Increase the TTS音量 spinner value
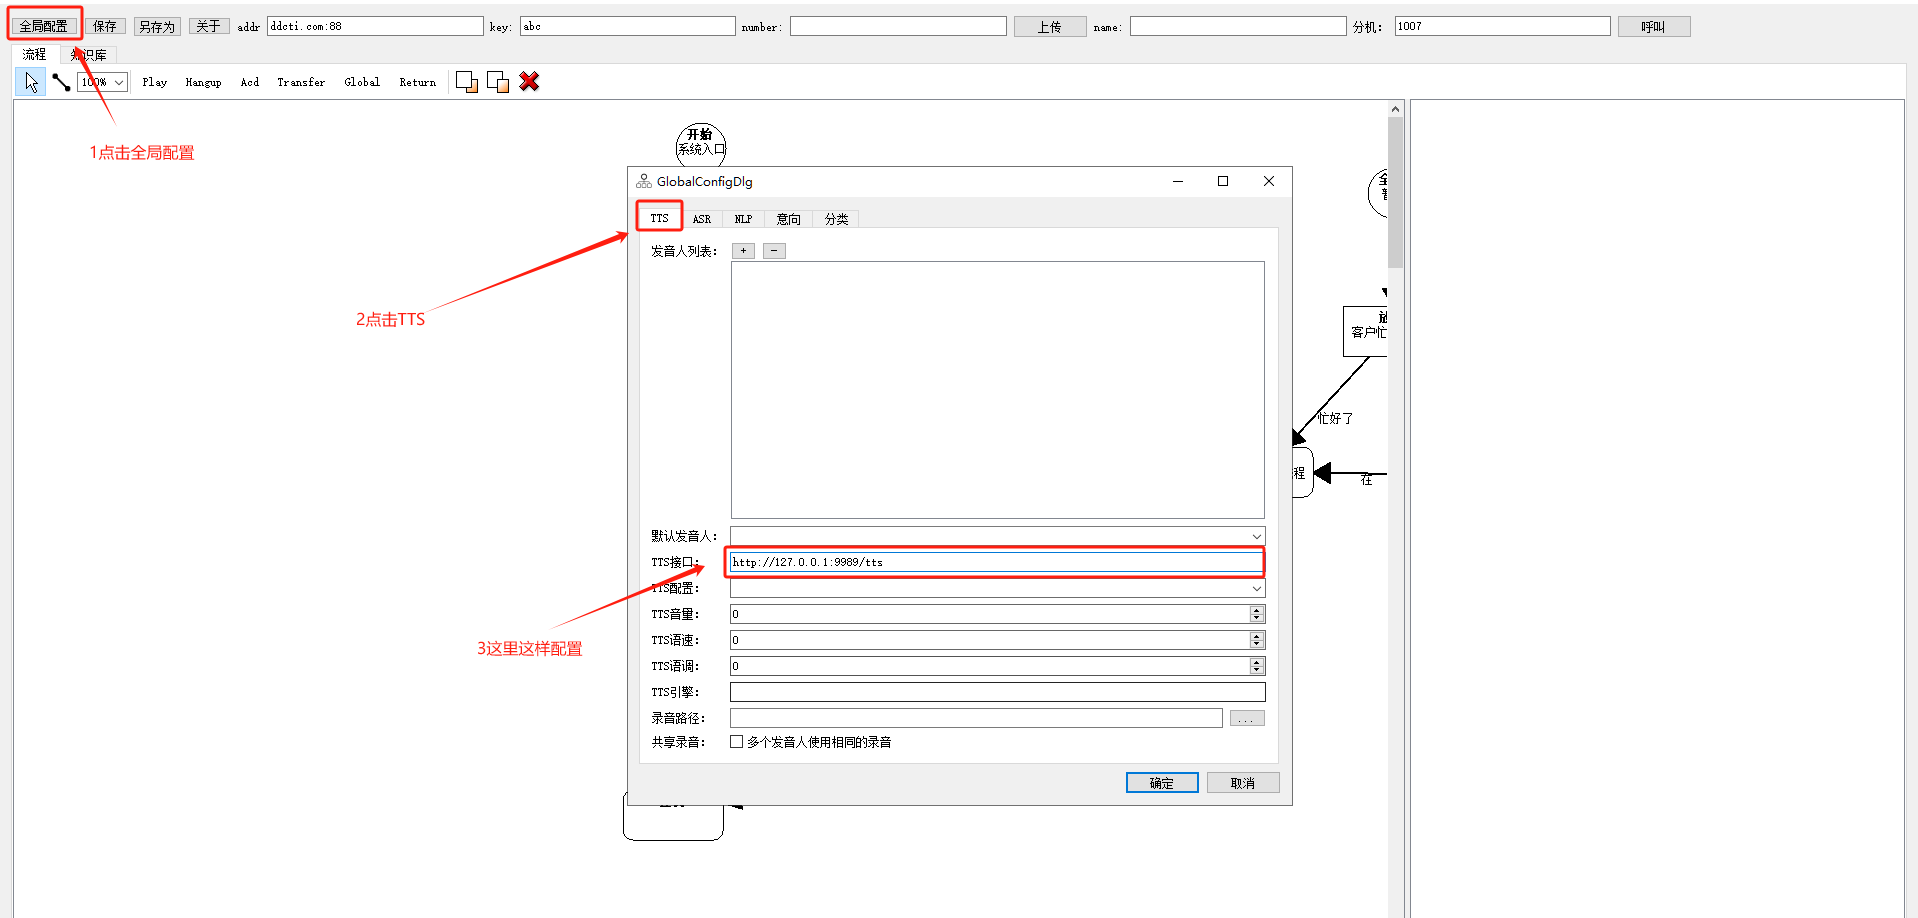 click(1257, 610)
